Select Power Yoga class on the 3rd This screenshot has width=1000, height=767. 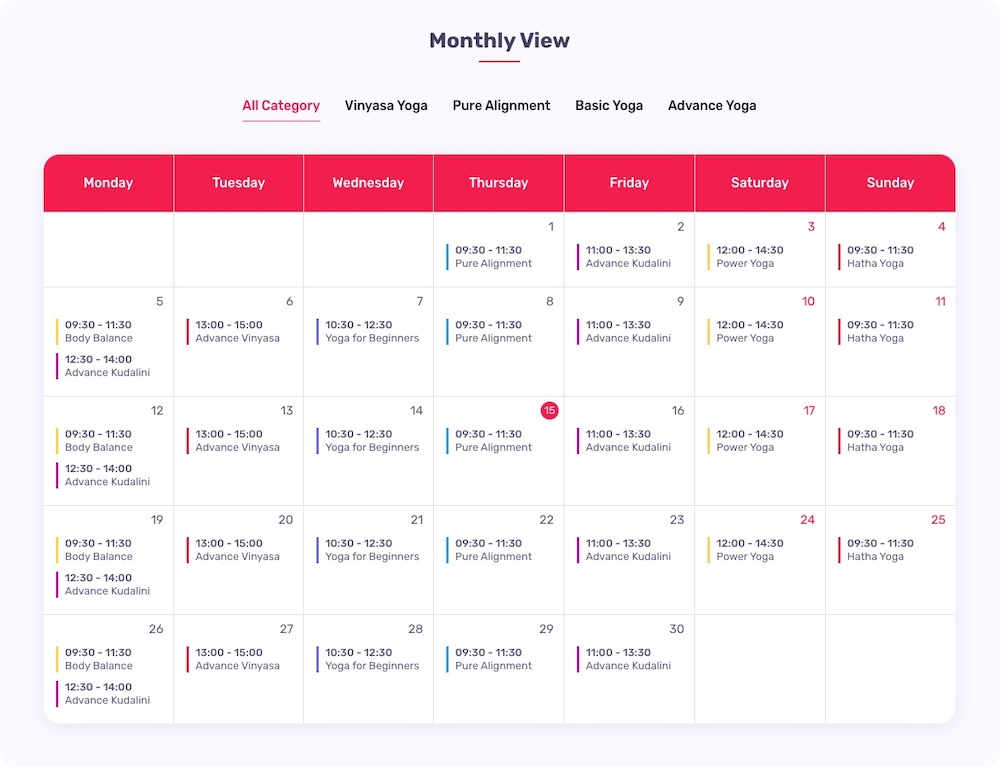coord(749,257)
